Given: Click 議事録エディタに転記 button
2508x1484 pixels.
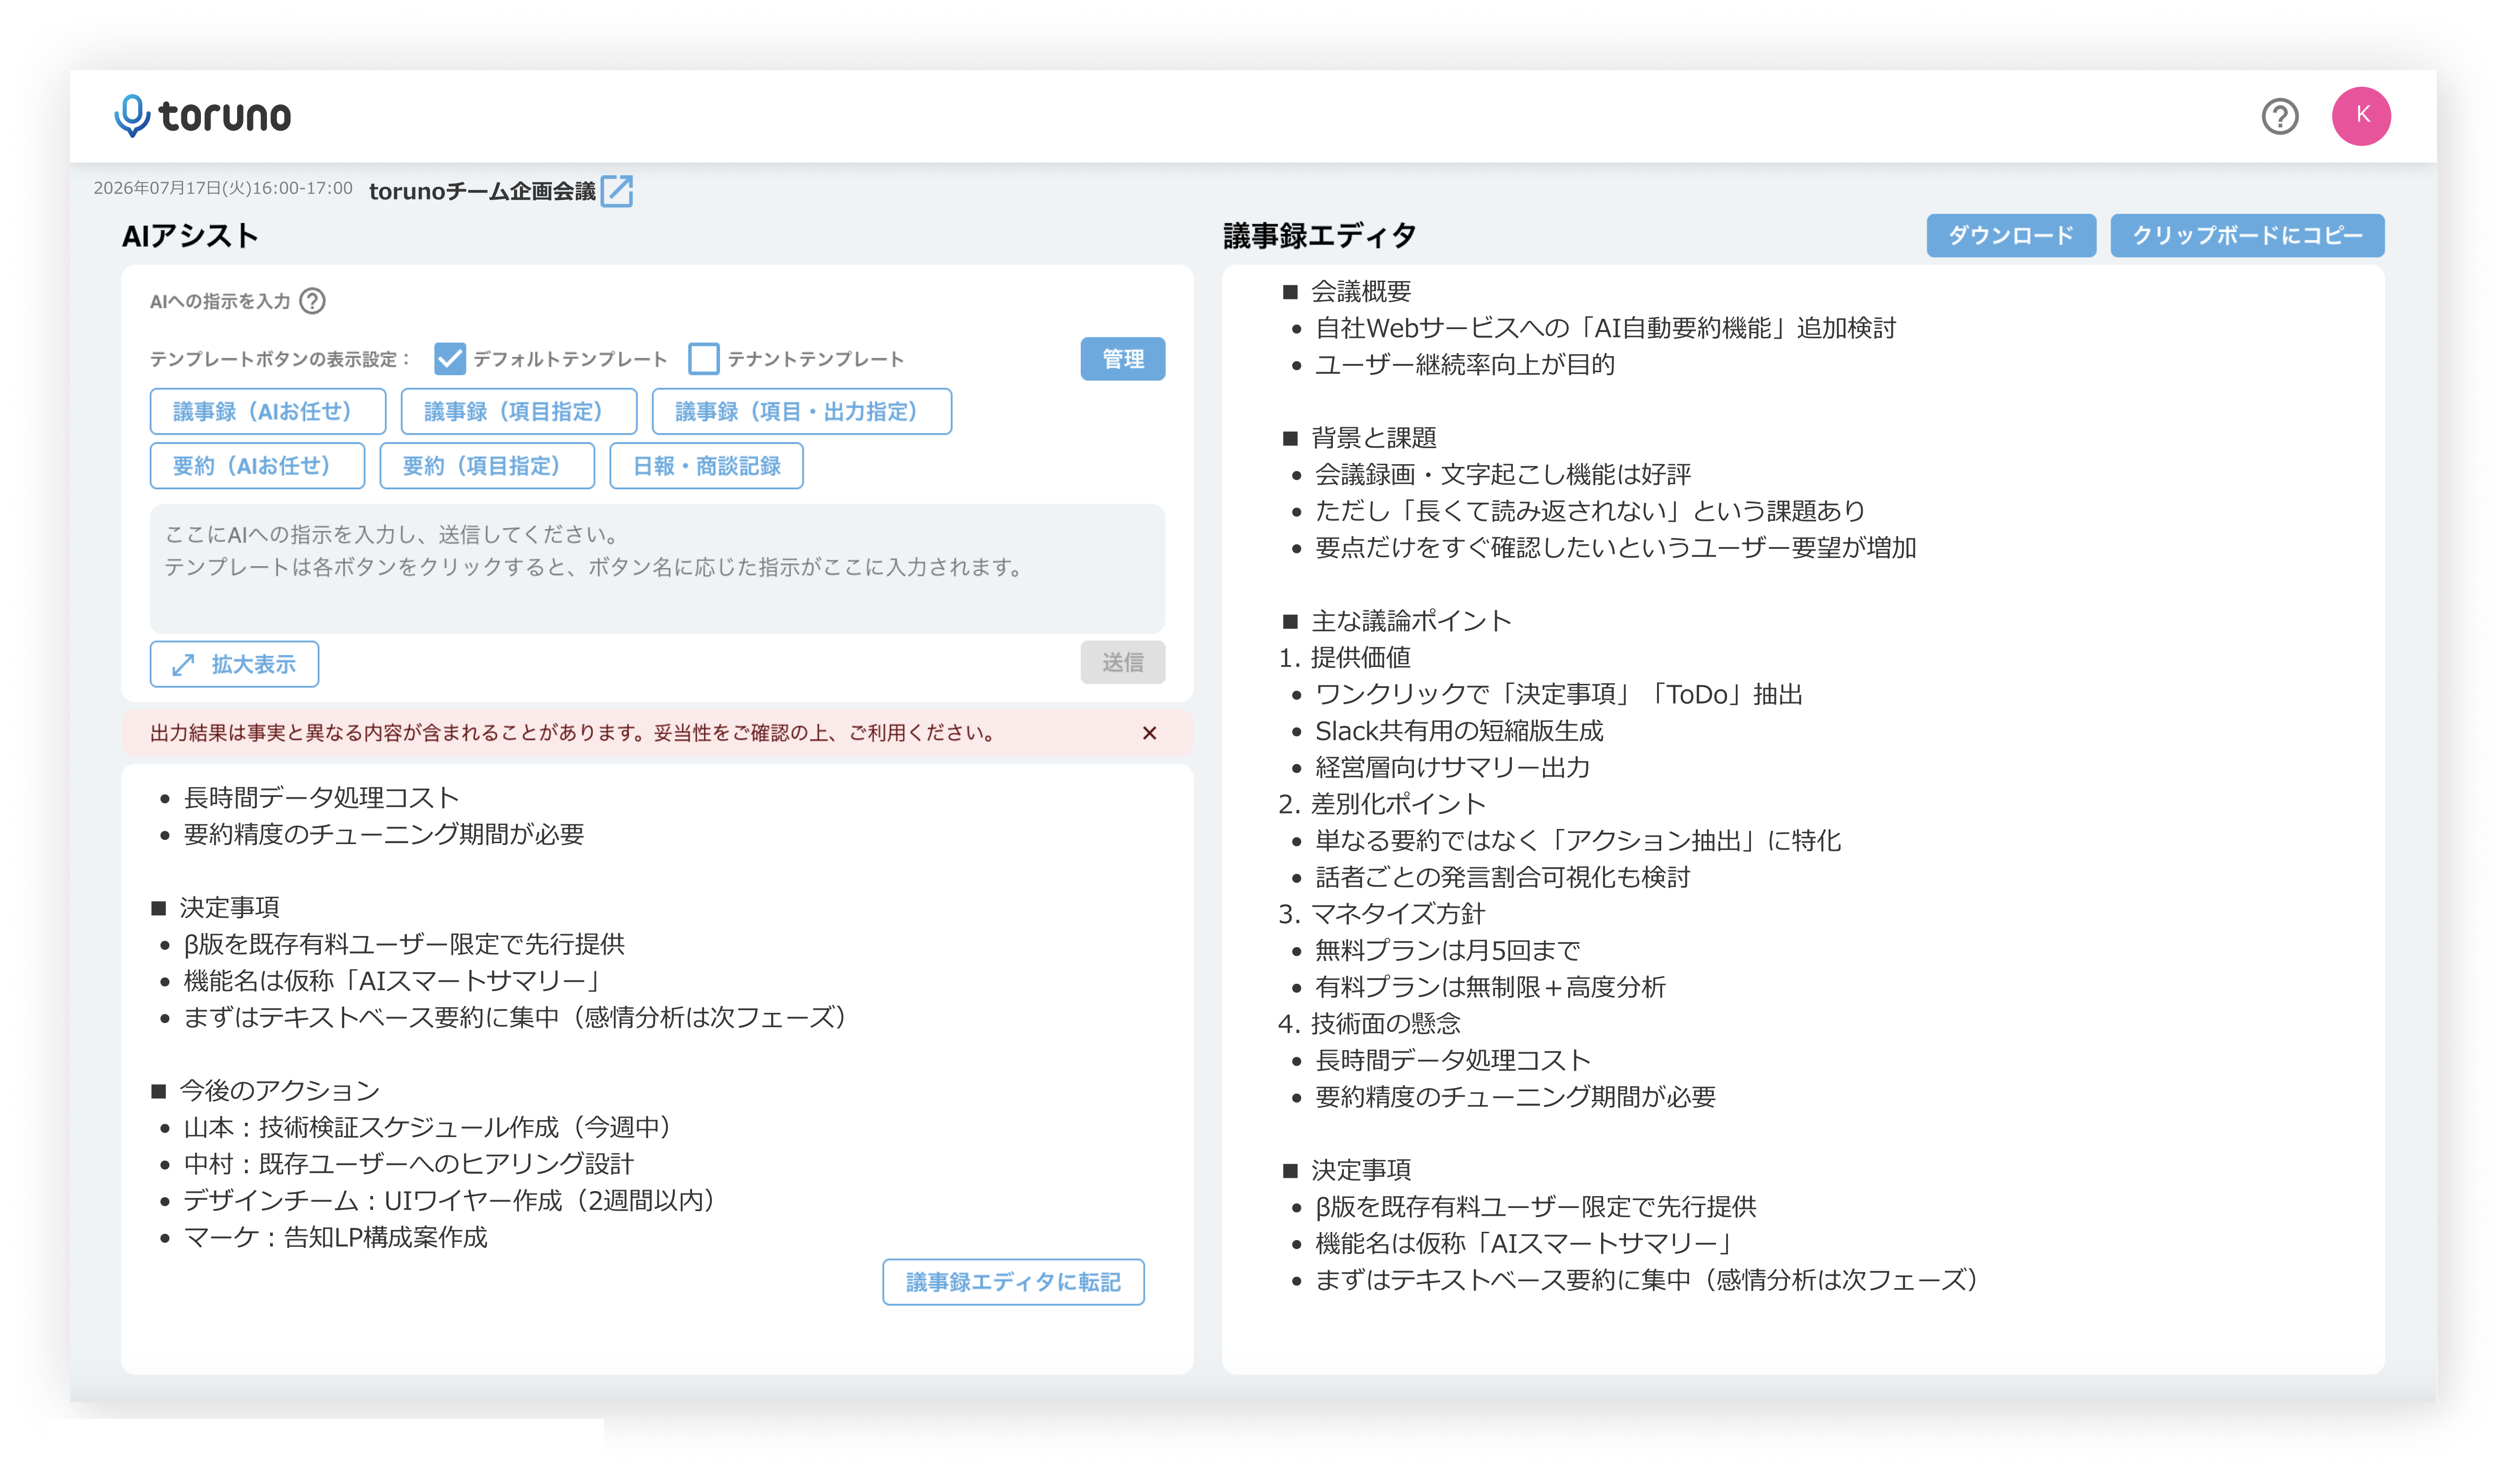Looking at the screenshot, I should tap(1012, 1281).
